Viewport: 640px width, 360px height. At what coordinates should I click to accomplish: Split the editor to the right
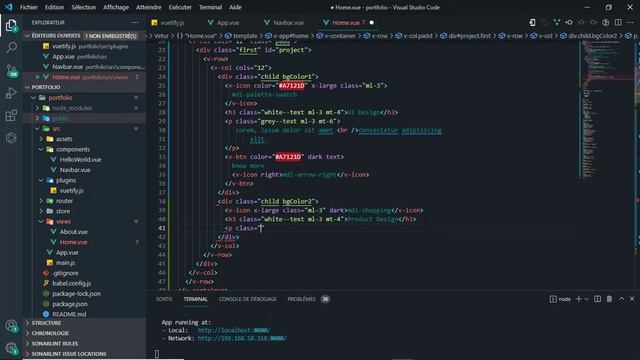click(618, 22)
